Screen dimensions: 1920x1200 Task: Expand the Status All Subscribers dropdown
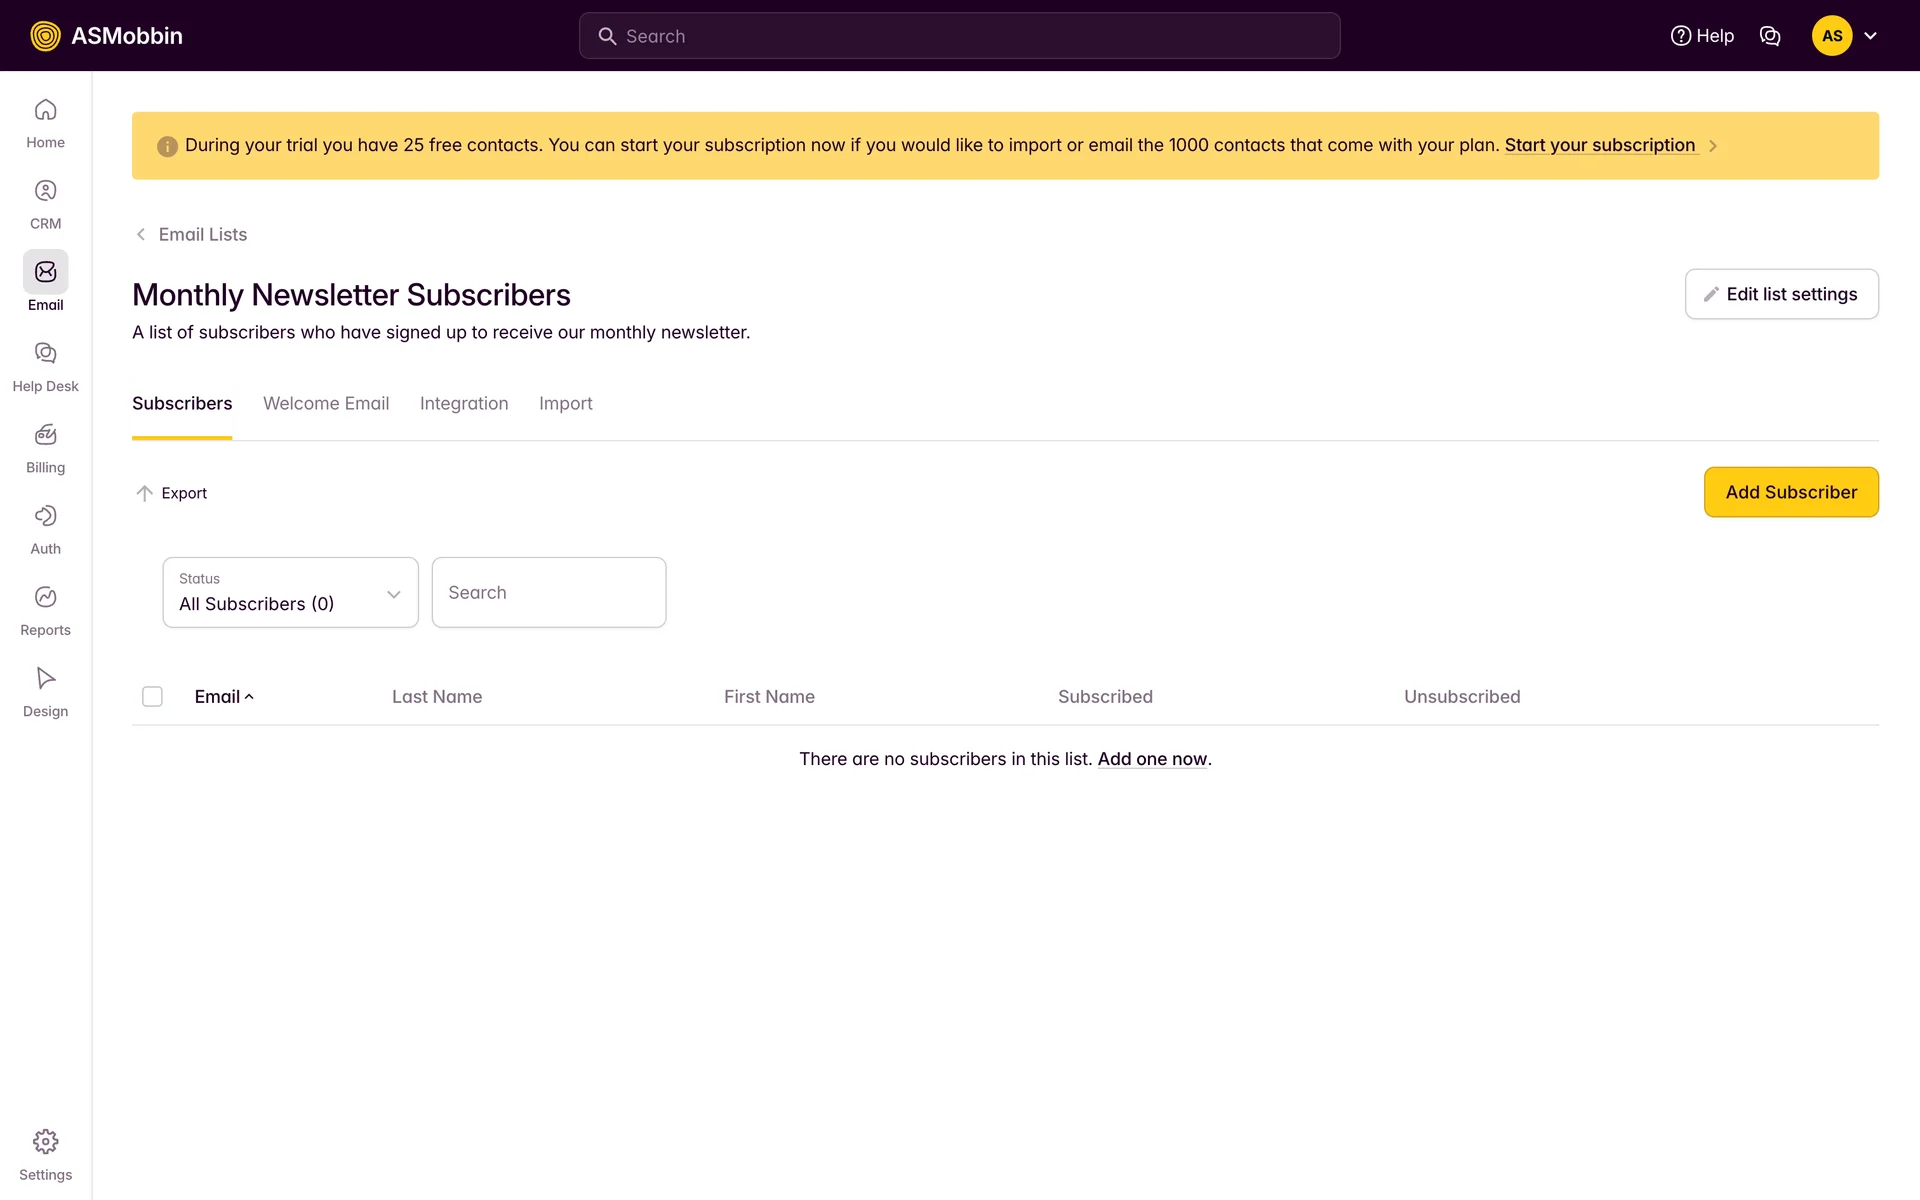[x=290, y=593]
